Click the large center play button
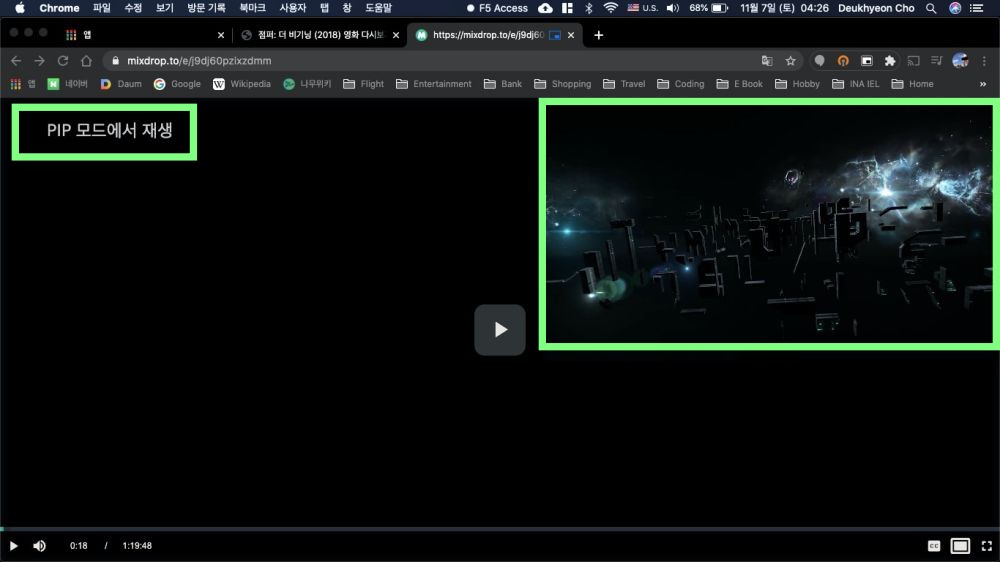The image size is (1000, 562). pyautogui.click(x=500, y=330)
